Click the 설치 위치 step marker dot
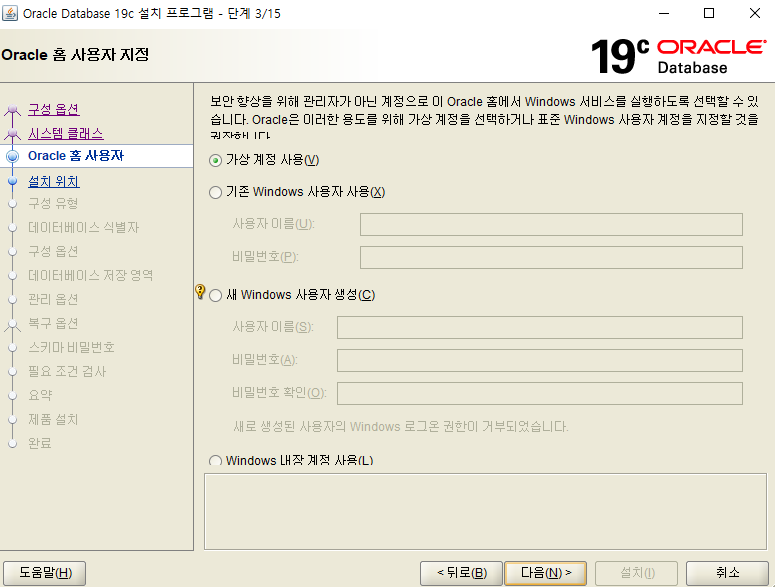The image size is (775, 587). pyautogui.click(x=12, y=181)
